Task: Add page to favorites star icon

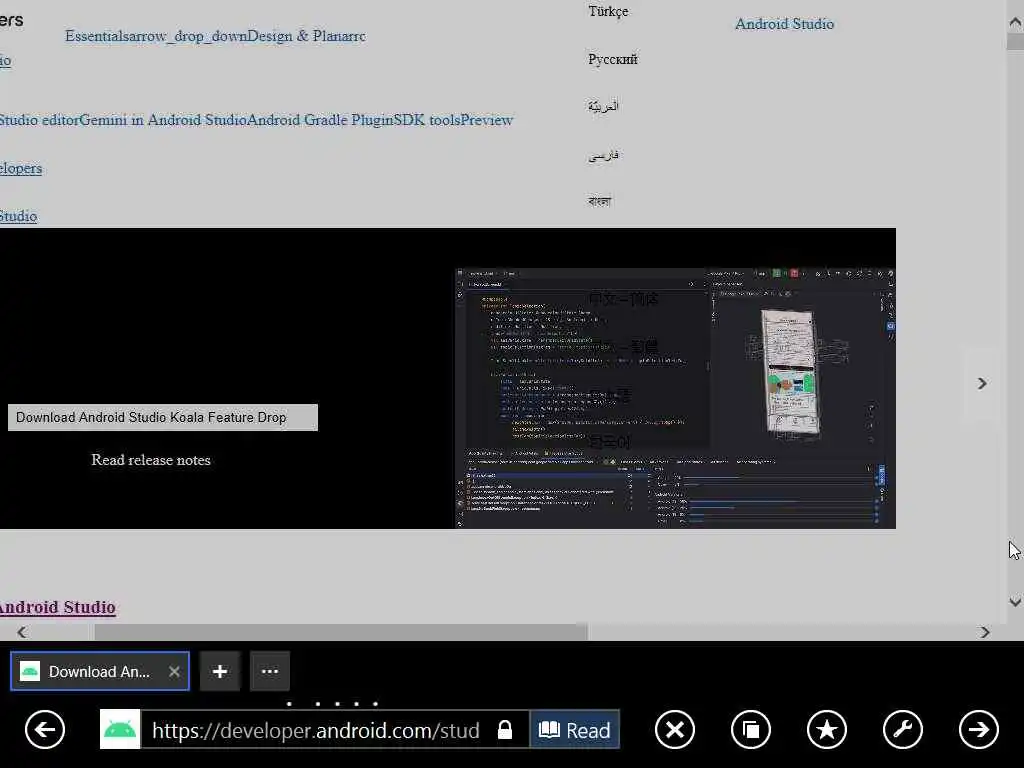Action: click(x=827, y=729)
